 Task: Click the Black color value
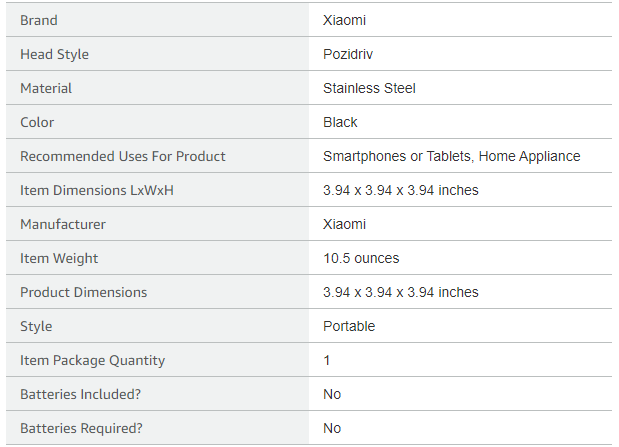340,122
